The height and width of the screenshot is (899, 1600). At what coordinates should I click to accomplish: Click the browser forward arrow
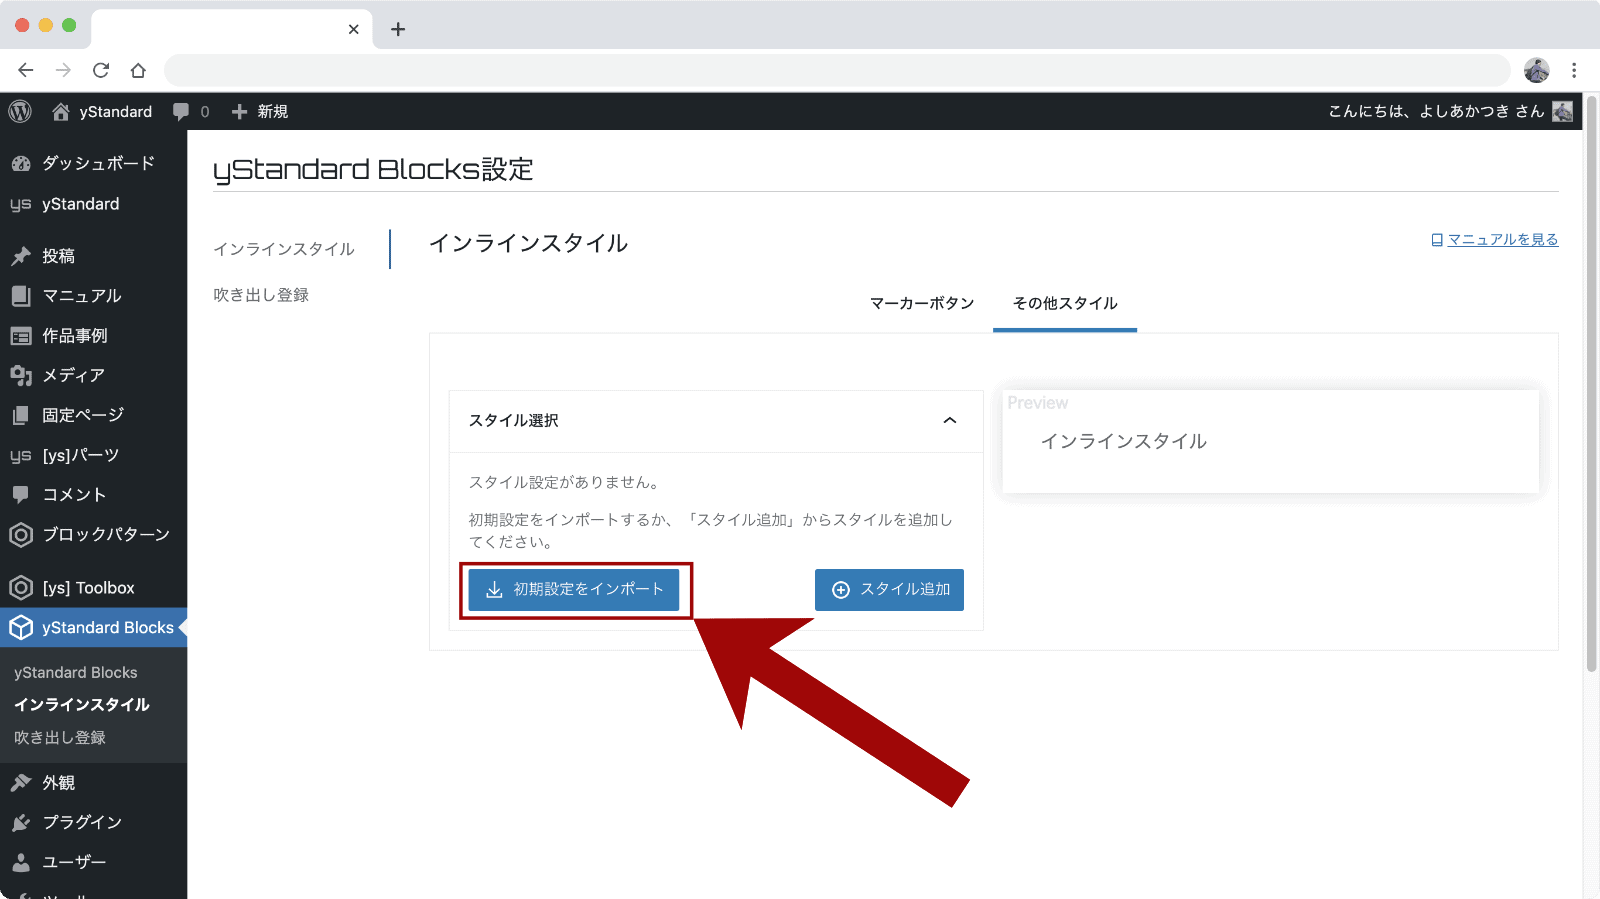[x=63, y=70]
